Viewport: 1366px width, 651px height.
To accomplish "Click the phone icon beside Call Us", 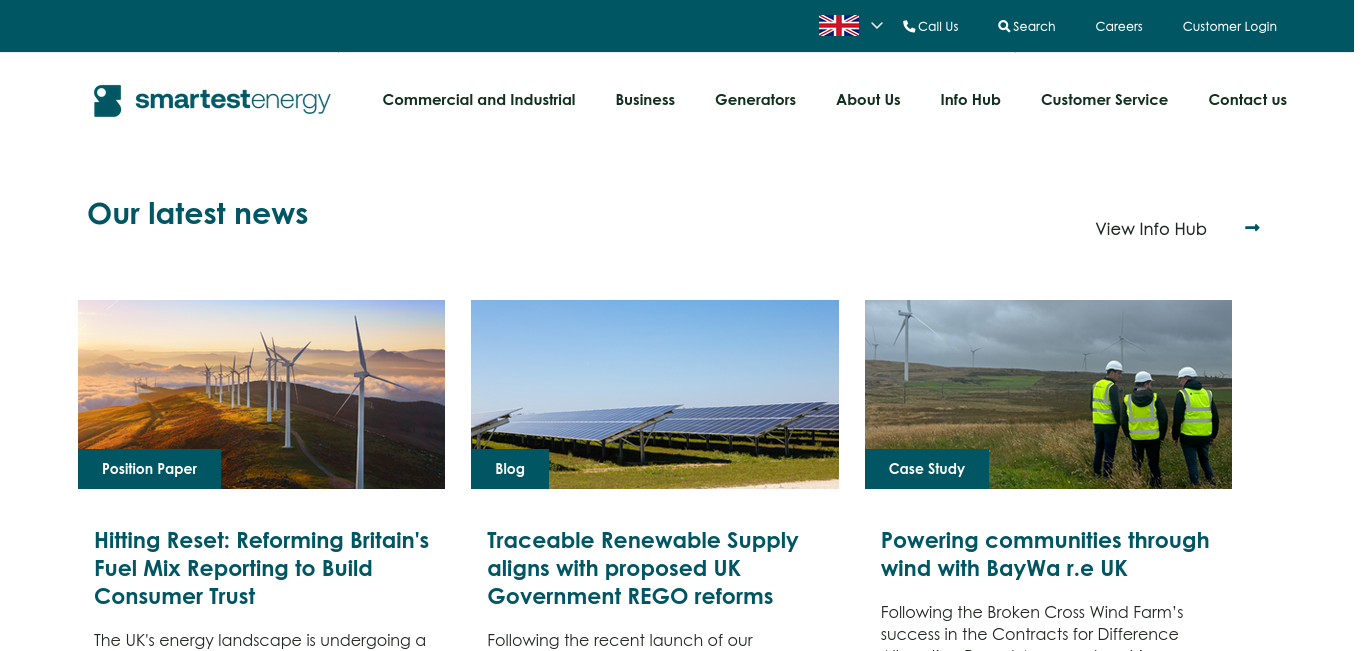I will 909,26.
